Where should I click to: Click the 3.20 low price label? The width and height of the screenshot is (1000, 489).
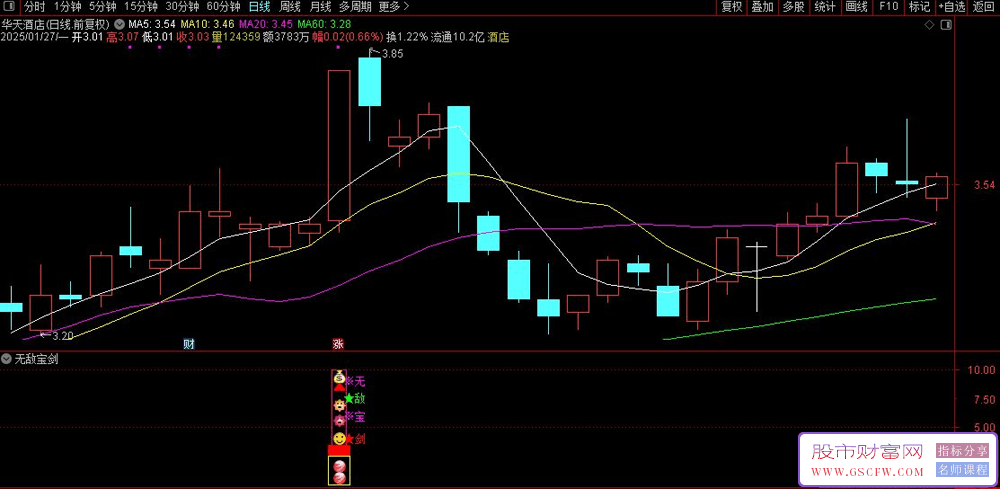pos(62,335)
